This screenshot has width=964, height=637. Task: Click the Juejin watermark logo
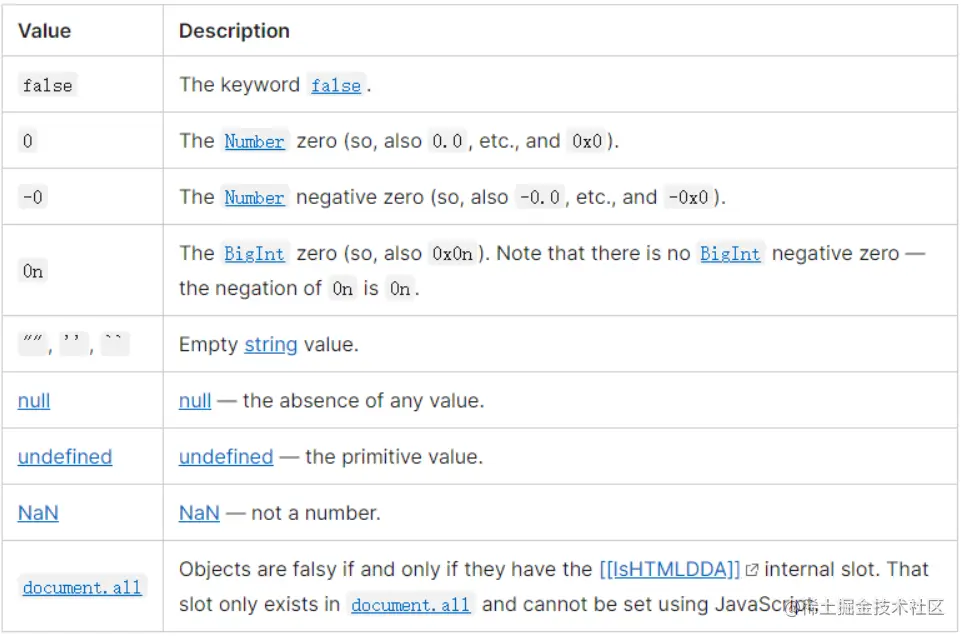coord(794,608)
